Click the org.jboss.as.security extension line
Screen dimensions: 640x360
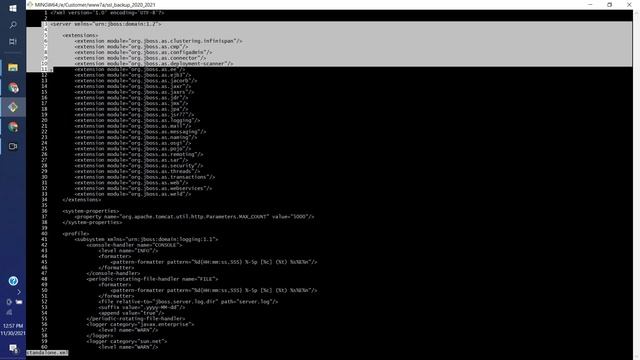pyautogui.click(x=139, y=166)
